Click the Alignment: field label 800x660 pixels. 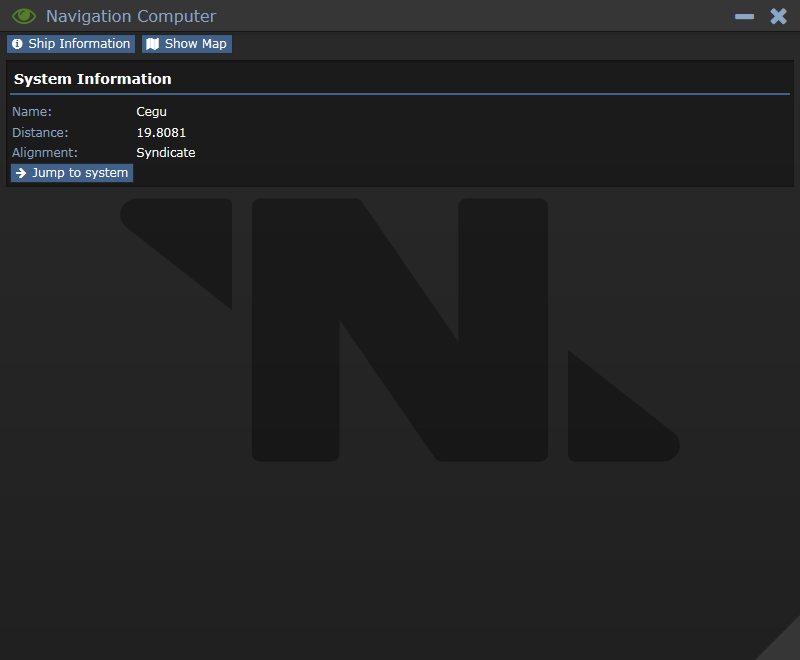tap(45, 153)
